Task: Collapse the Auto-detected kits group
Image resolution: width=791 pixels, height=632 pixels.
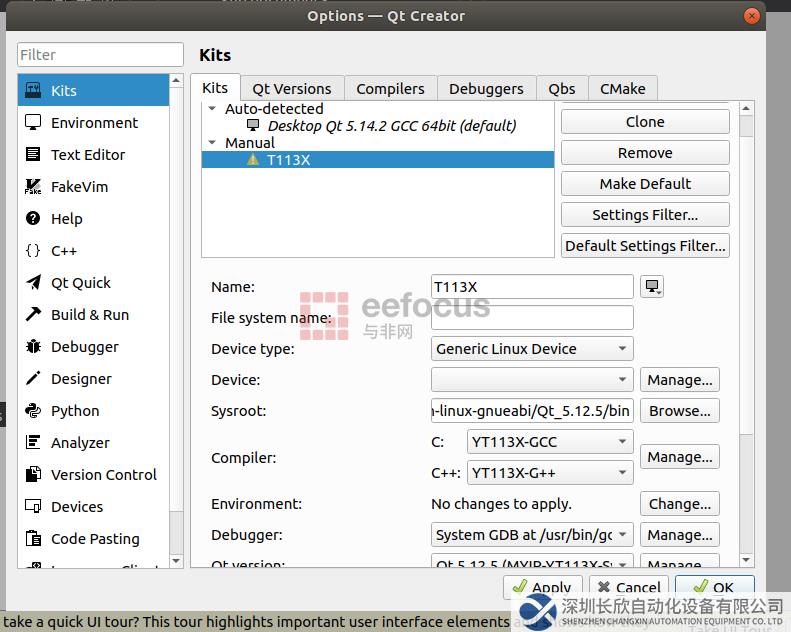Action: (212, 108)
